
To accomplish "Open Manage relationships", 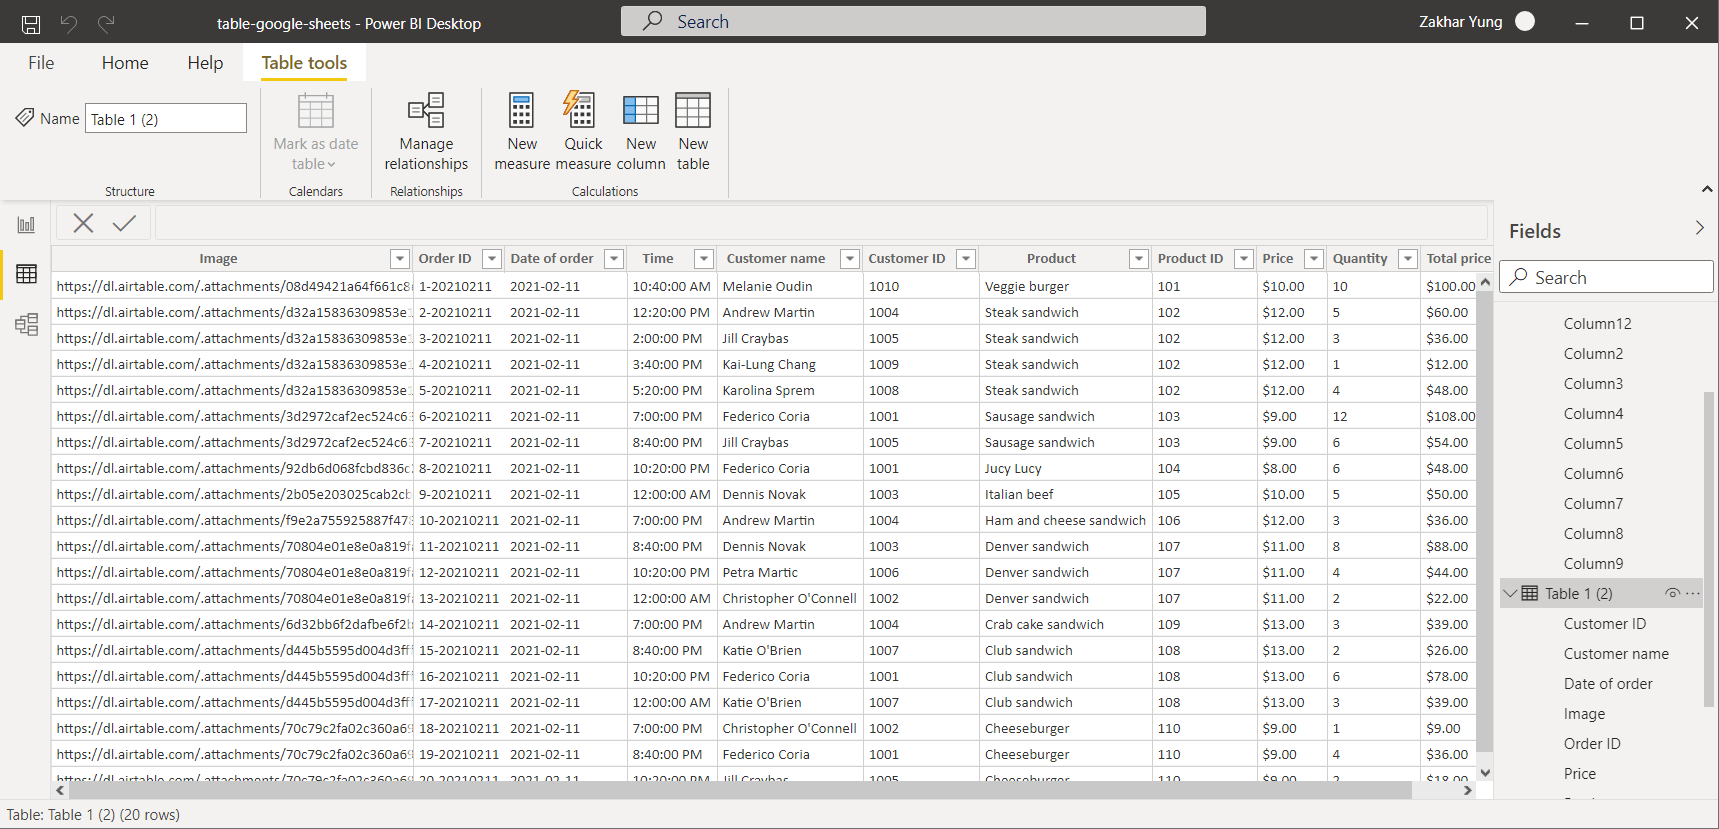I will (x=426, y=132).
